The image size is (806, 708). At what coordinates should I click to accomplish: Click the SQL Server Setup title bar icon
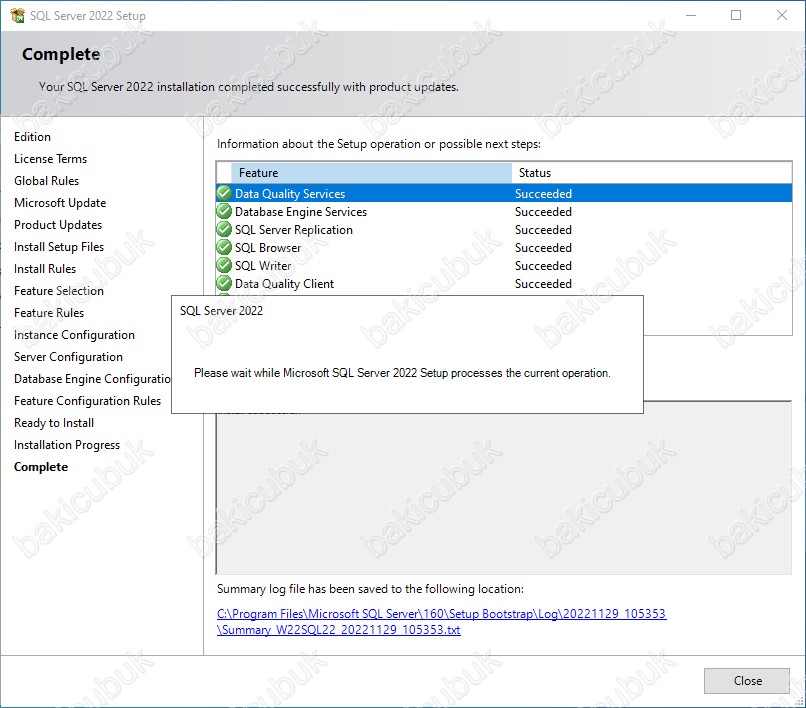(x=17, y=15)
